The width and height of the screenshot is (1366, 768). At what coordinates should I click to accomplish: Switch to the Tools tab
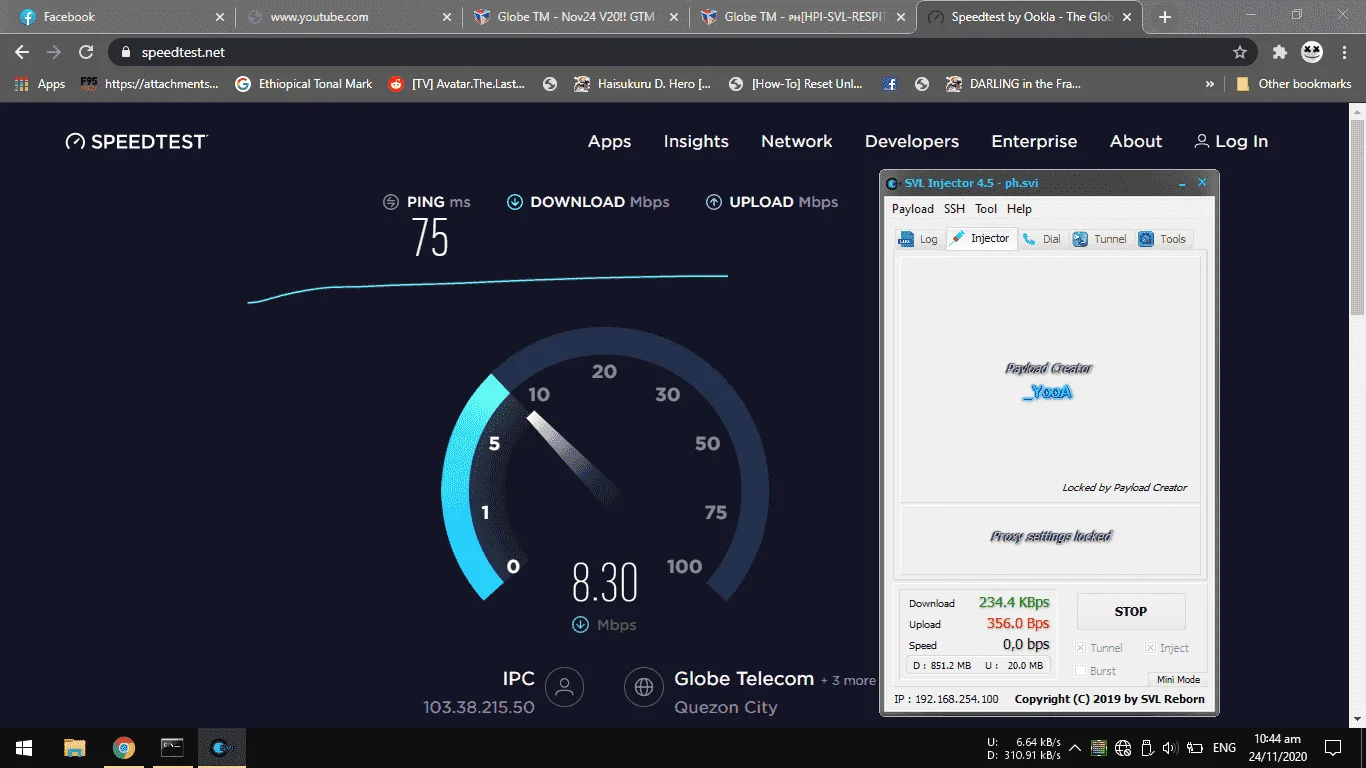click(1162, 239)
